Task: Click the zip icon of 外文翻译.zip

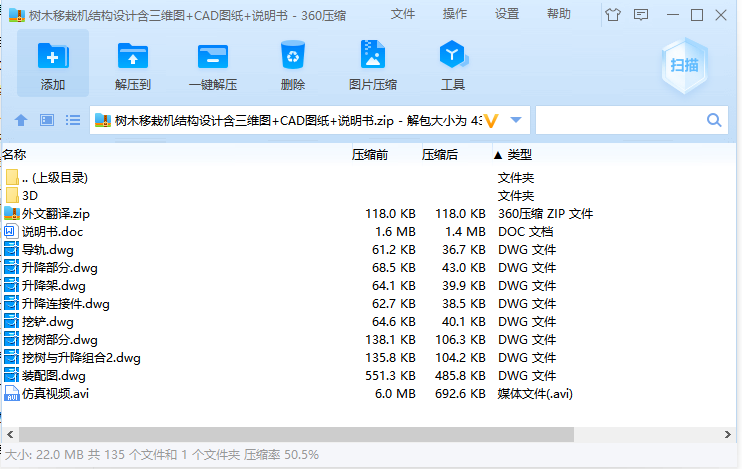Action: pos(11,213)
